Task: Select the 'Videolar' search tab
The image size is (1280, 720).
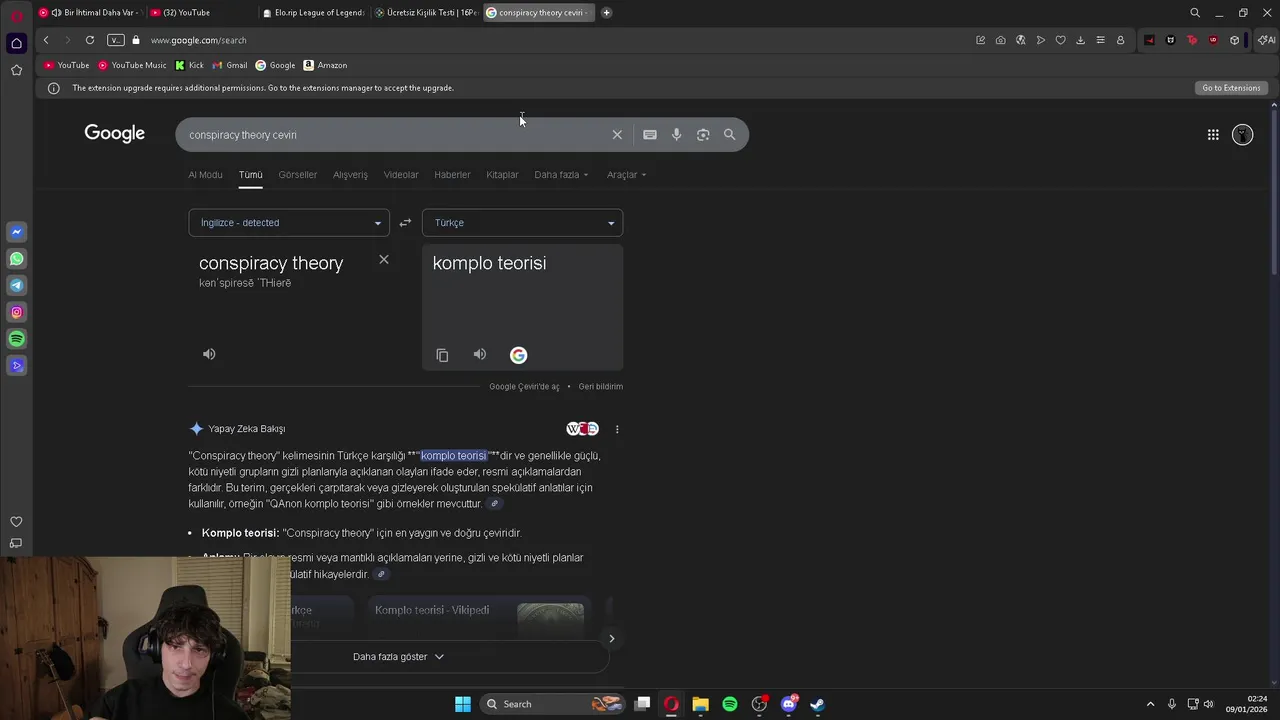Action: coord(401,175)
